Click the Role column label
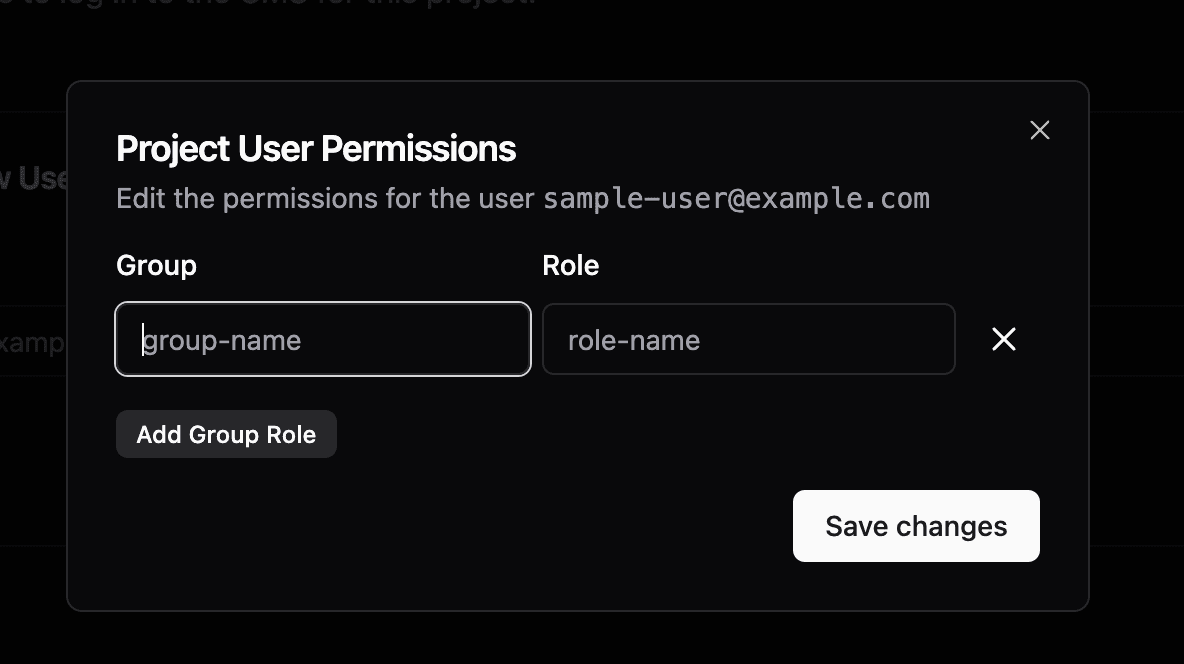Screen dimensions: 1184x664 [570, 265]
